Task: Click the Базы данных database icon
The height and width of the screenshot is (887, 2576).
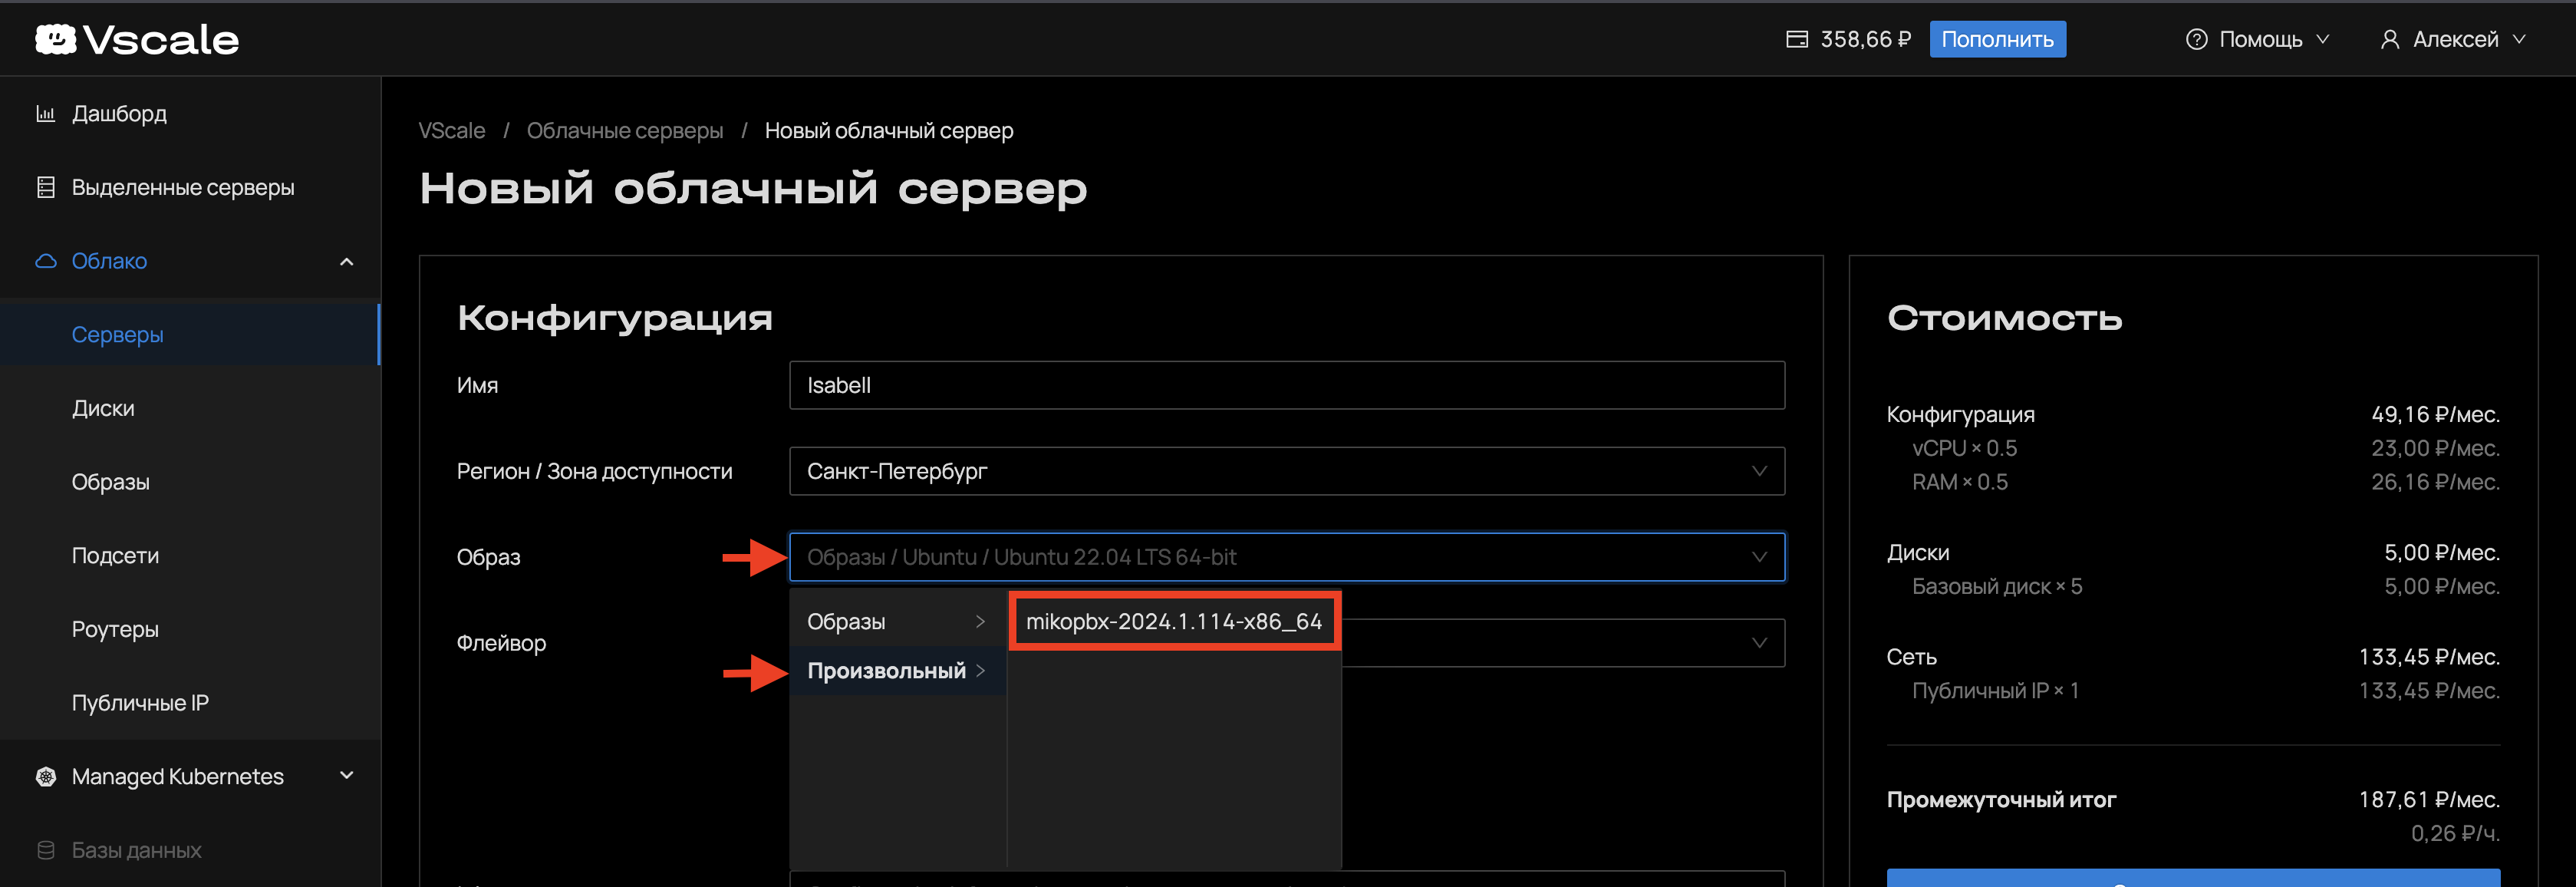Action: 45,850
